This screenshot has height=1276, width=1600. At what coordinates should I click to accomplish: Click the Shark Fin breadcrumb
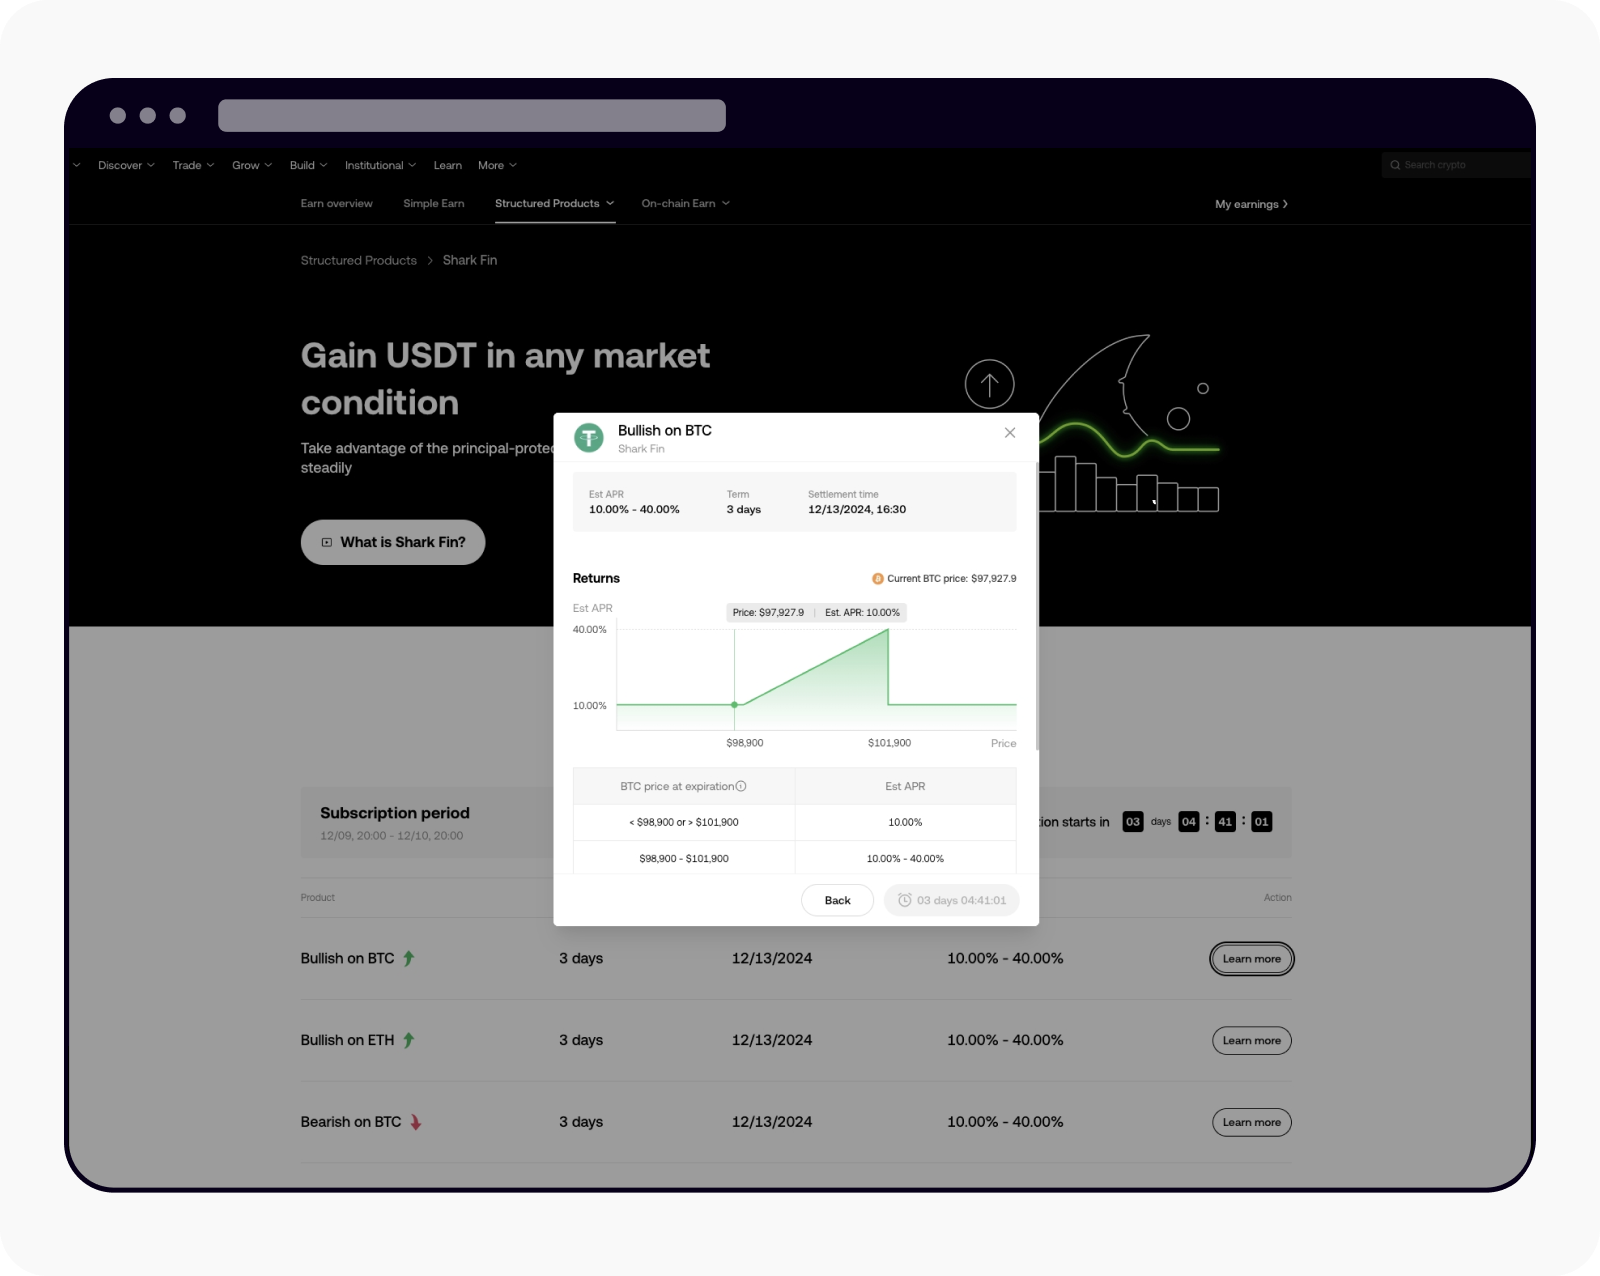click(x=469, y=260)
